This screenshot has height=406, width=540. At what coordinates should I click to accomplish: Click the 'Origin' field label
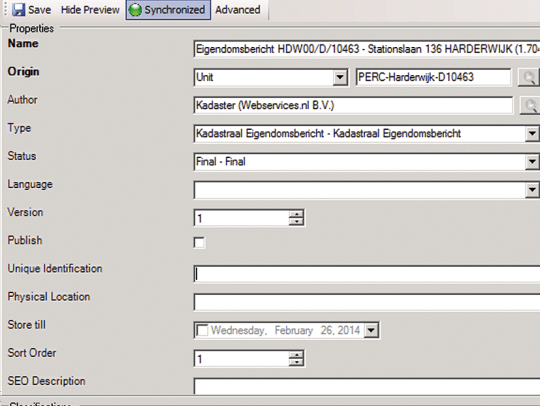pos(23,72)
